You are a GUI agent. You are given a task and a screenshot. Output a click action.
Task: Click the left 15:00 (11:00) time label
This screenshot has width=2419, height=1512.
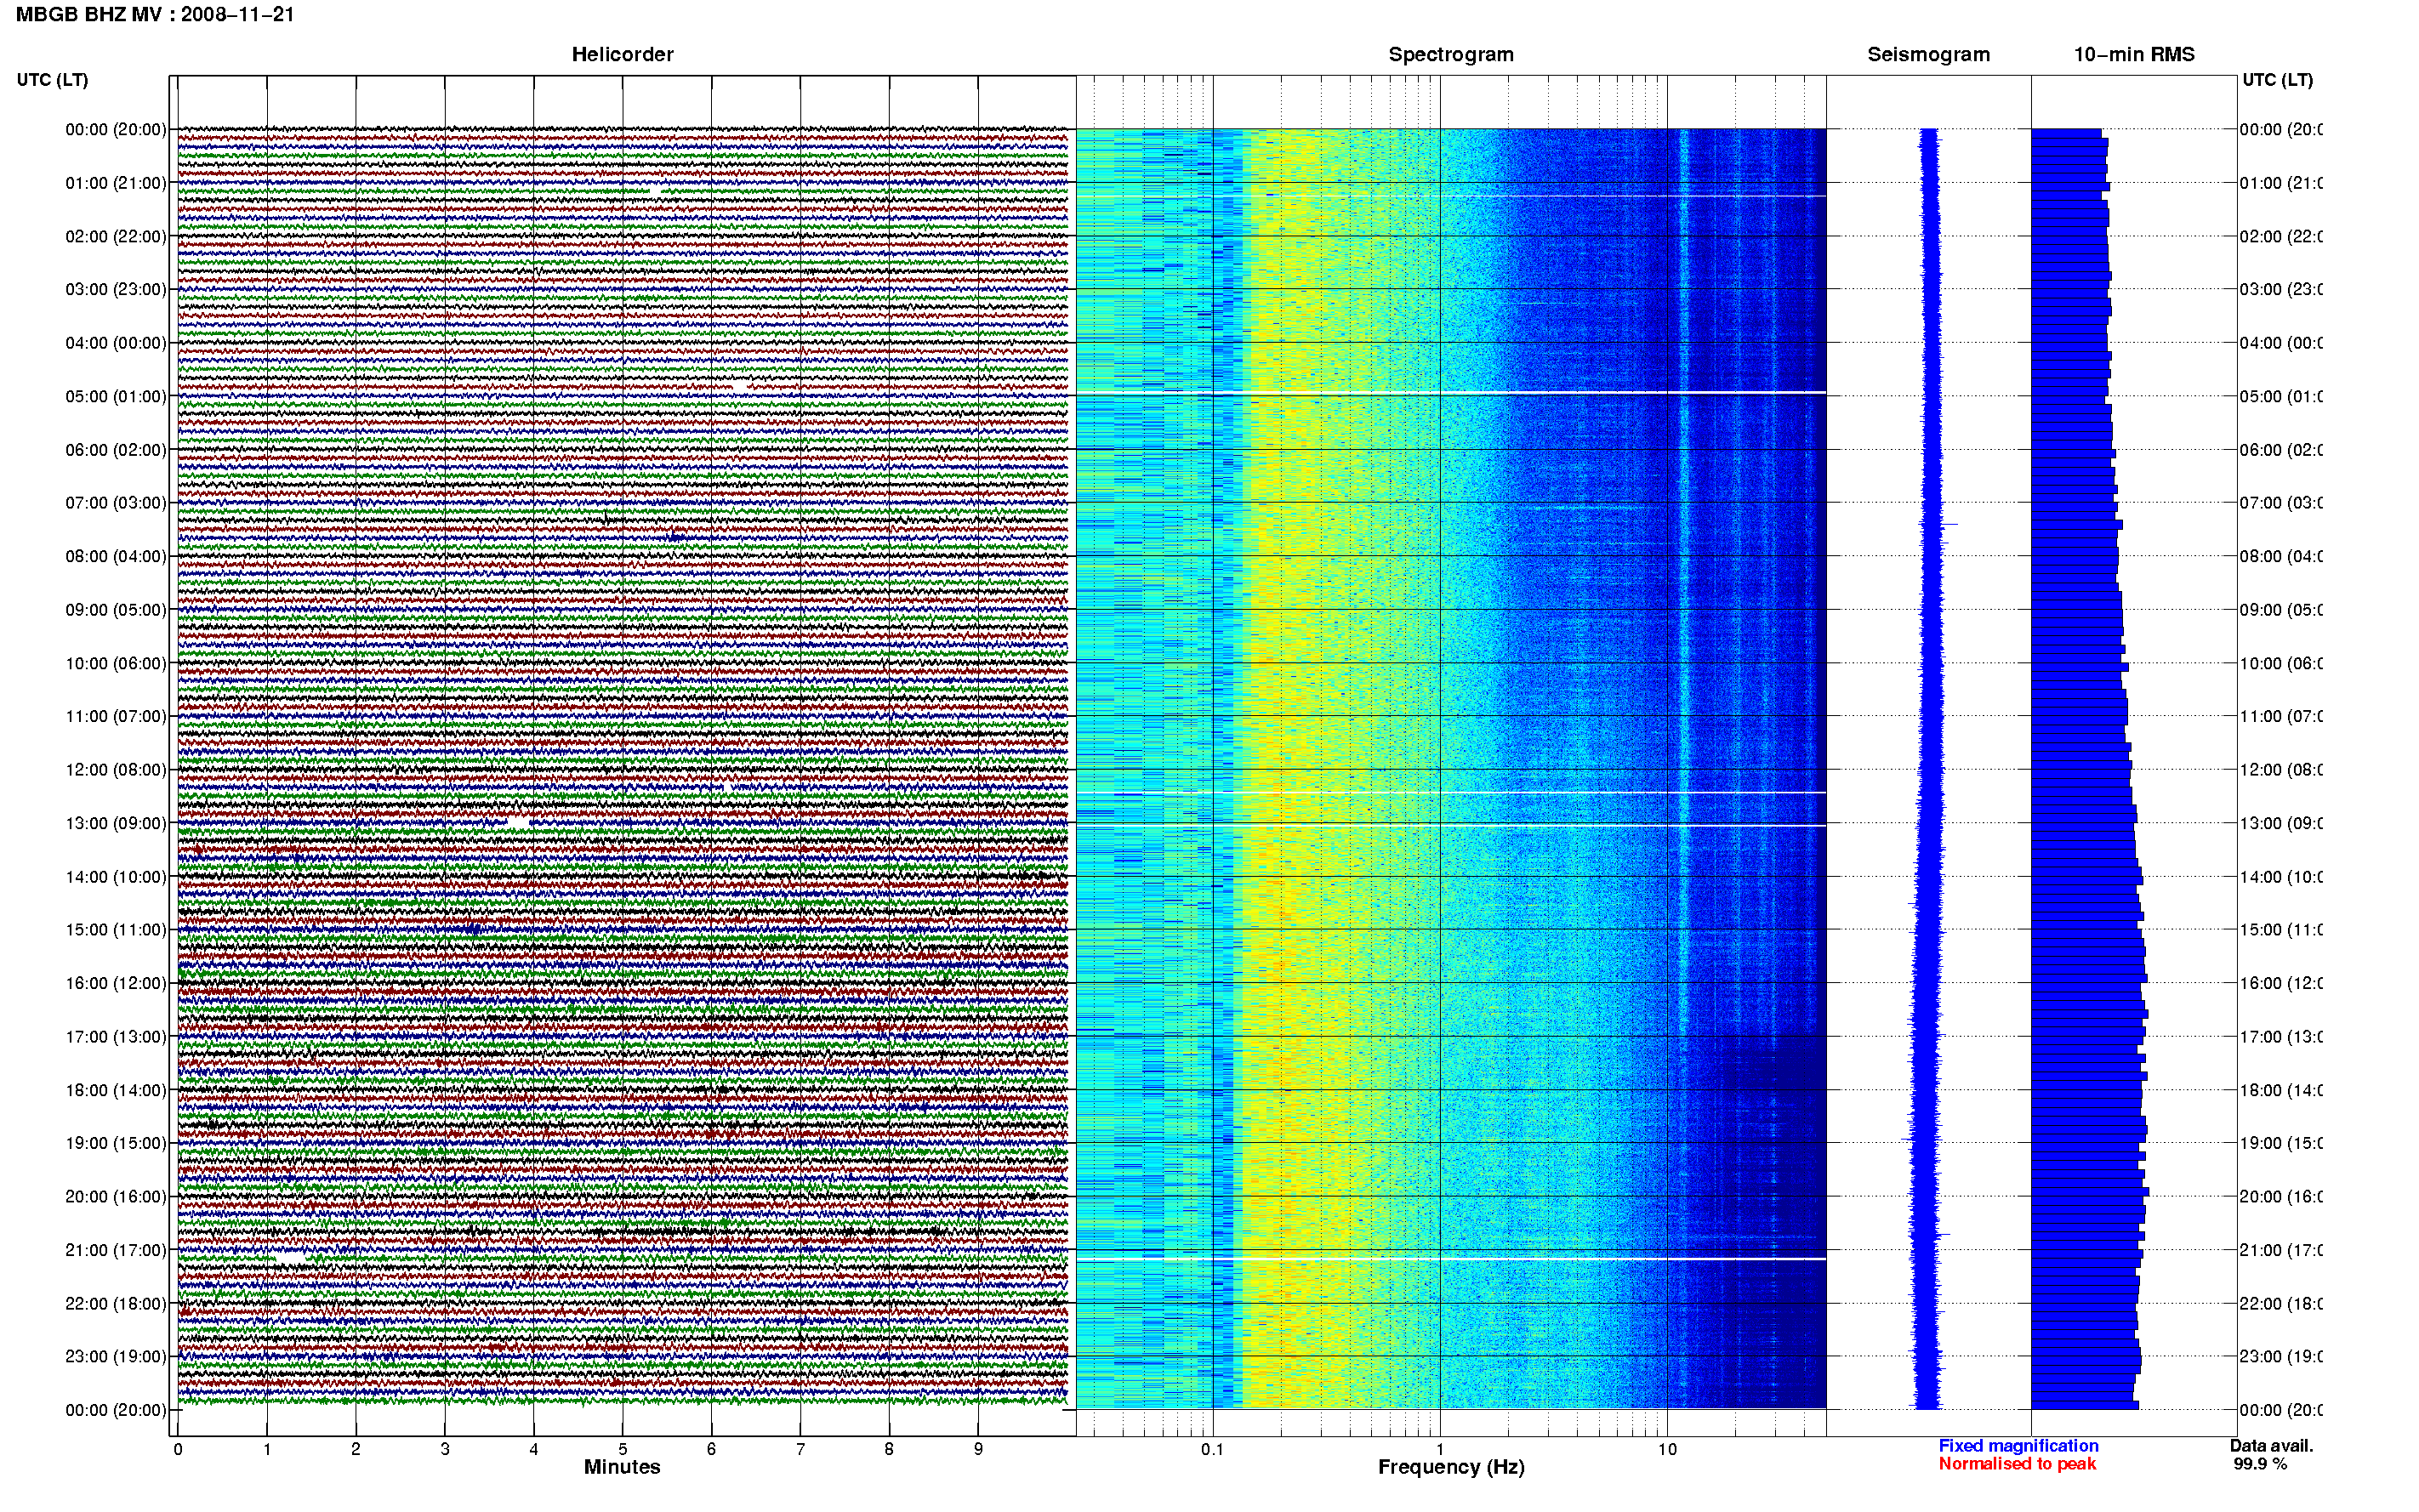click(116, 930)
